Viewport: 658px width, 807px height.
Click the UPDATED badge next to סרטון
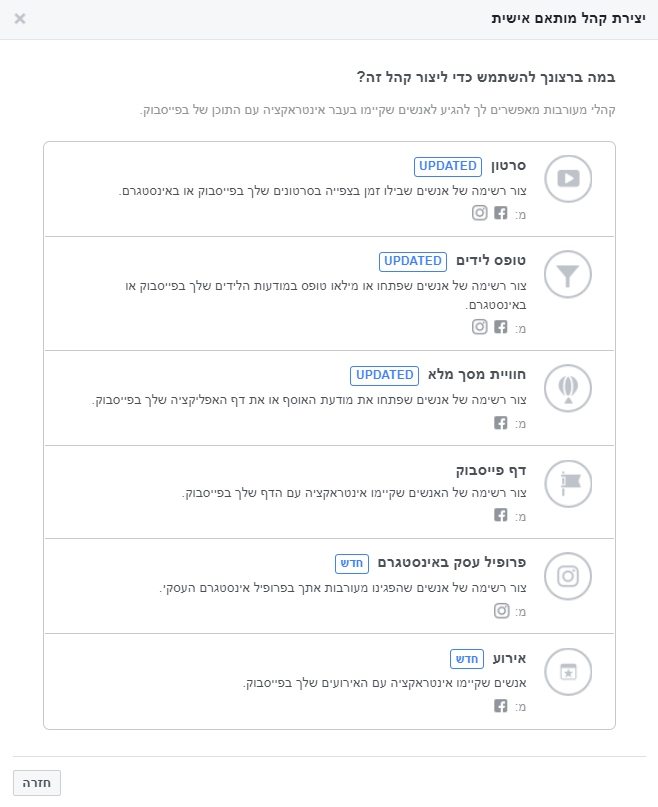(x=448, y=166)
